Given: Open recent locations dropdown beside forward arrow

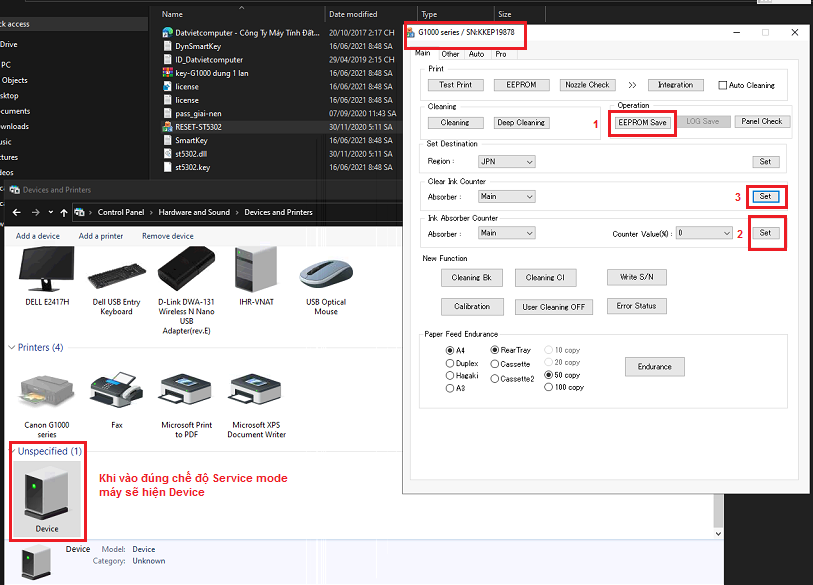Looking at the screenshot, I should coord(50,212).
